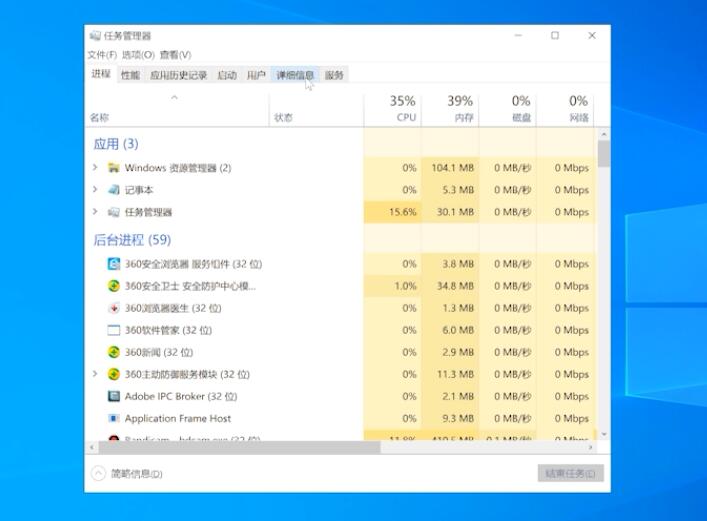
Task: Switch to the 用户 tab
Action: coord(256,75)
